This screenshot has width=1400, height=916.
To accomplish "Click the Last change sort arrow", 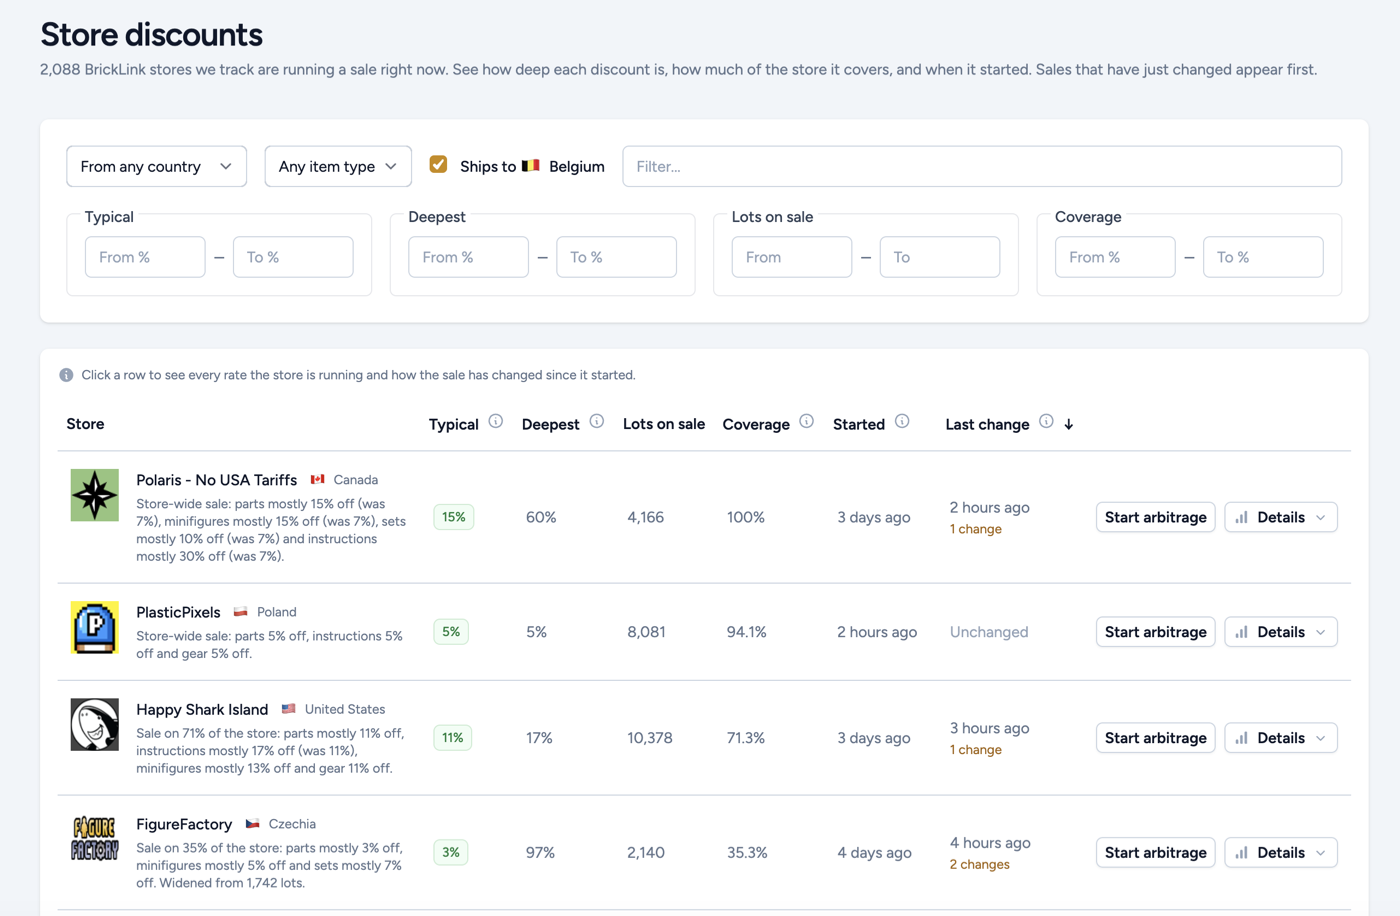I will (x=1069, y=424).
